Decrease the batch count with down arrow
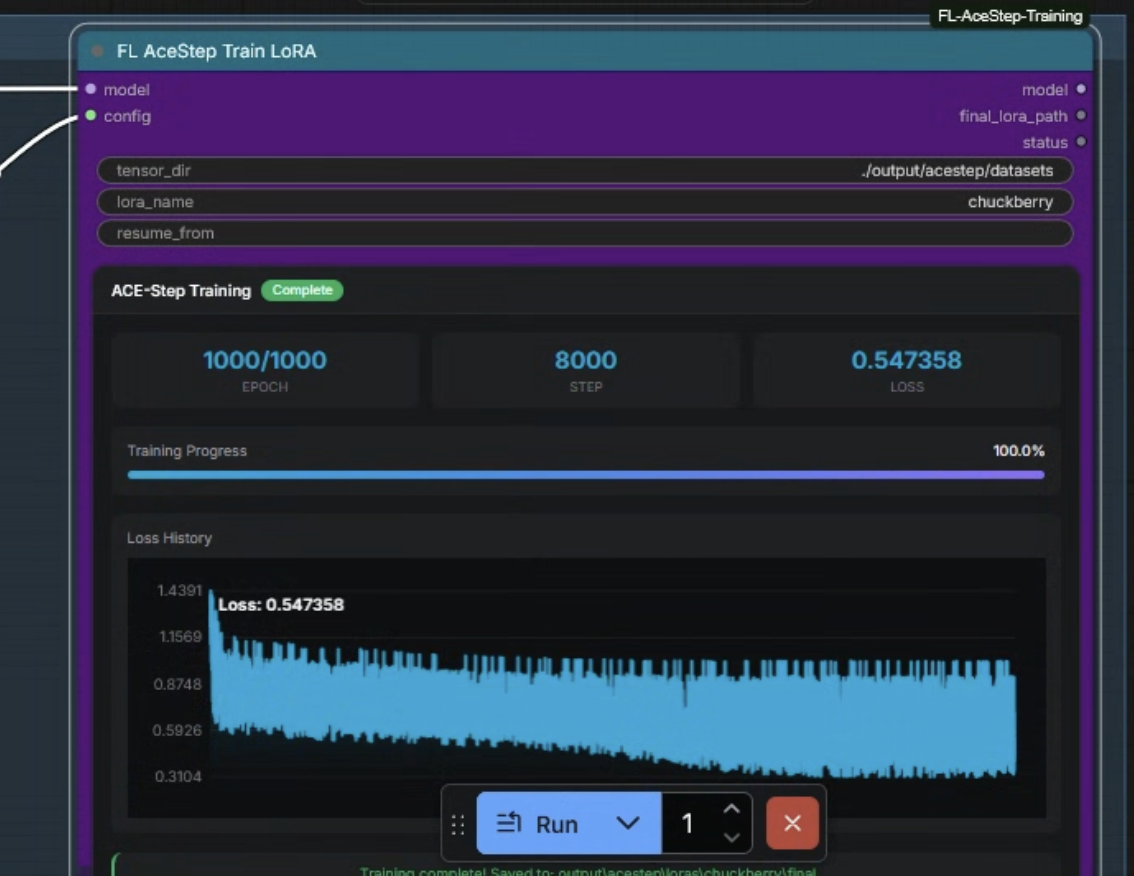 click(x=731, y=838)
